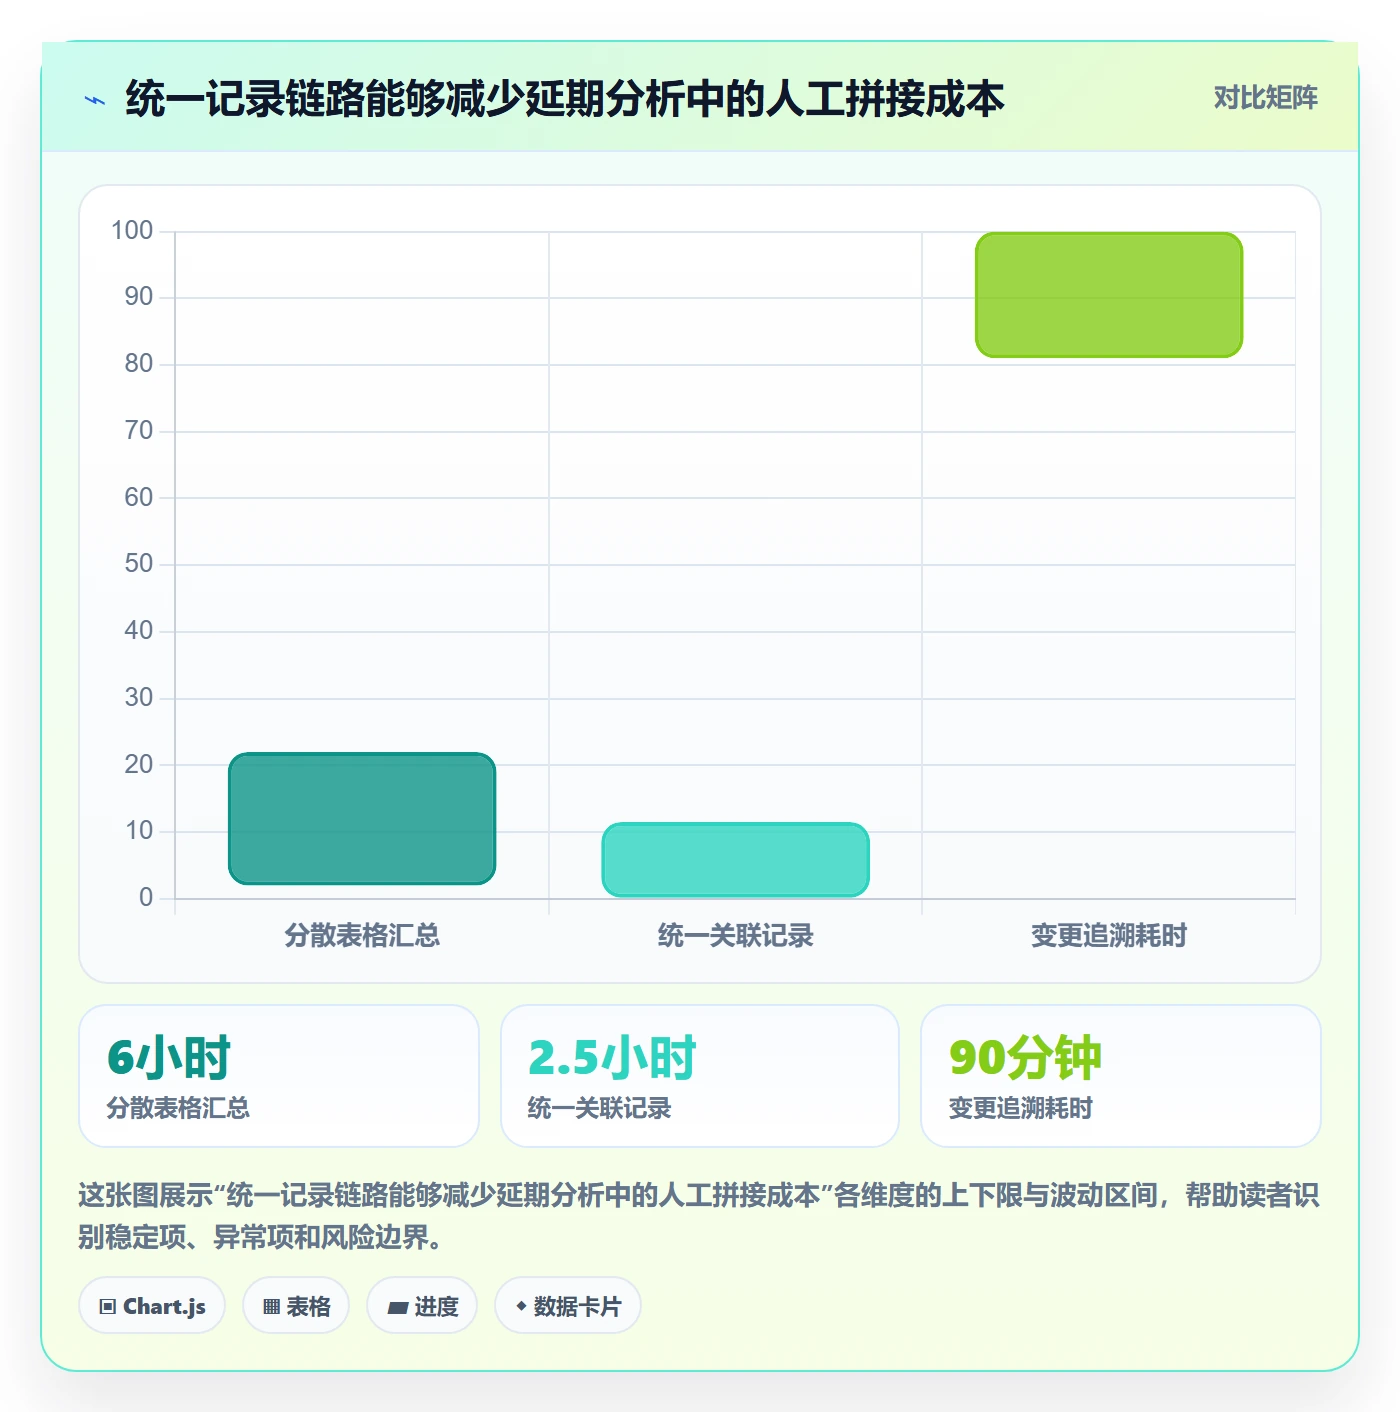Click the y-axis tick label 50
This screenshot has width=1400, height=1412.
[139, 564]
